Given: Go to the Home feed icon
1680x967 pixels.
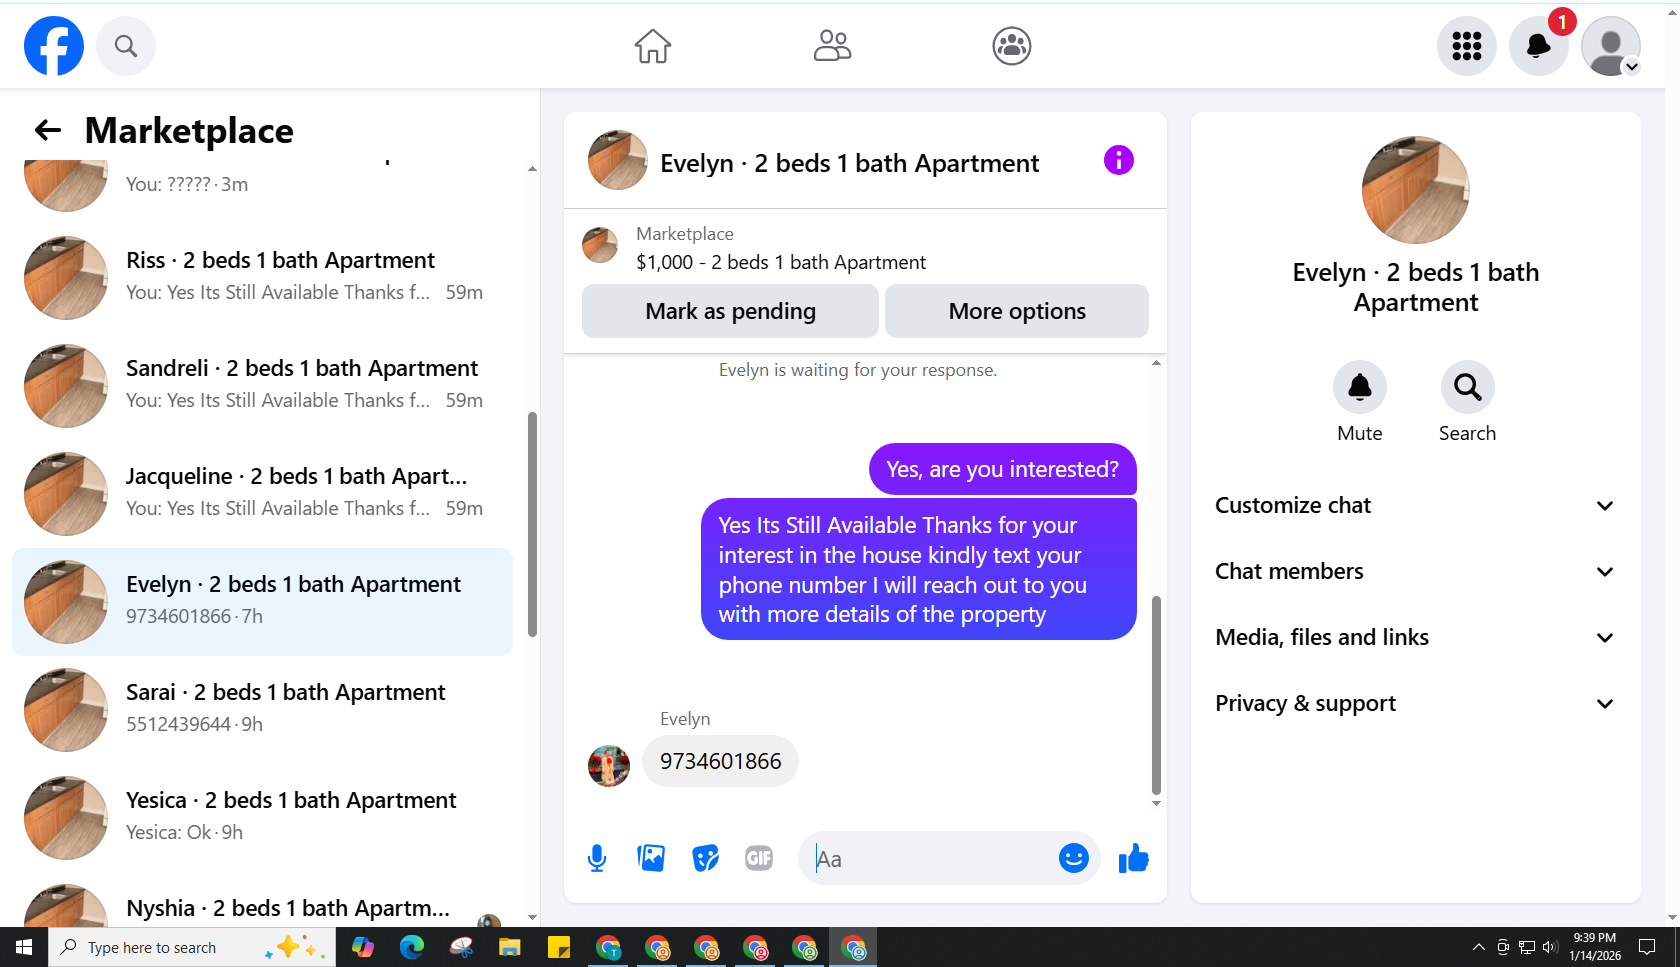Looking at the screenshot, I should [653, 46].
